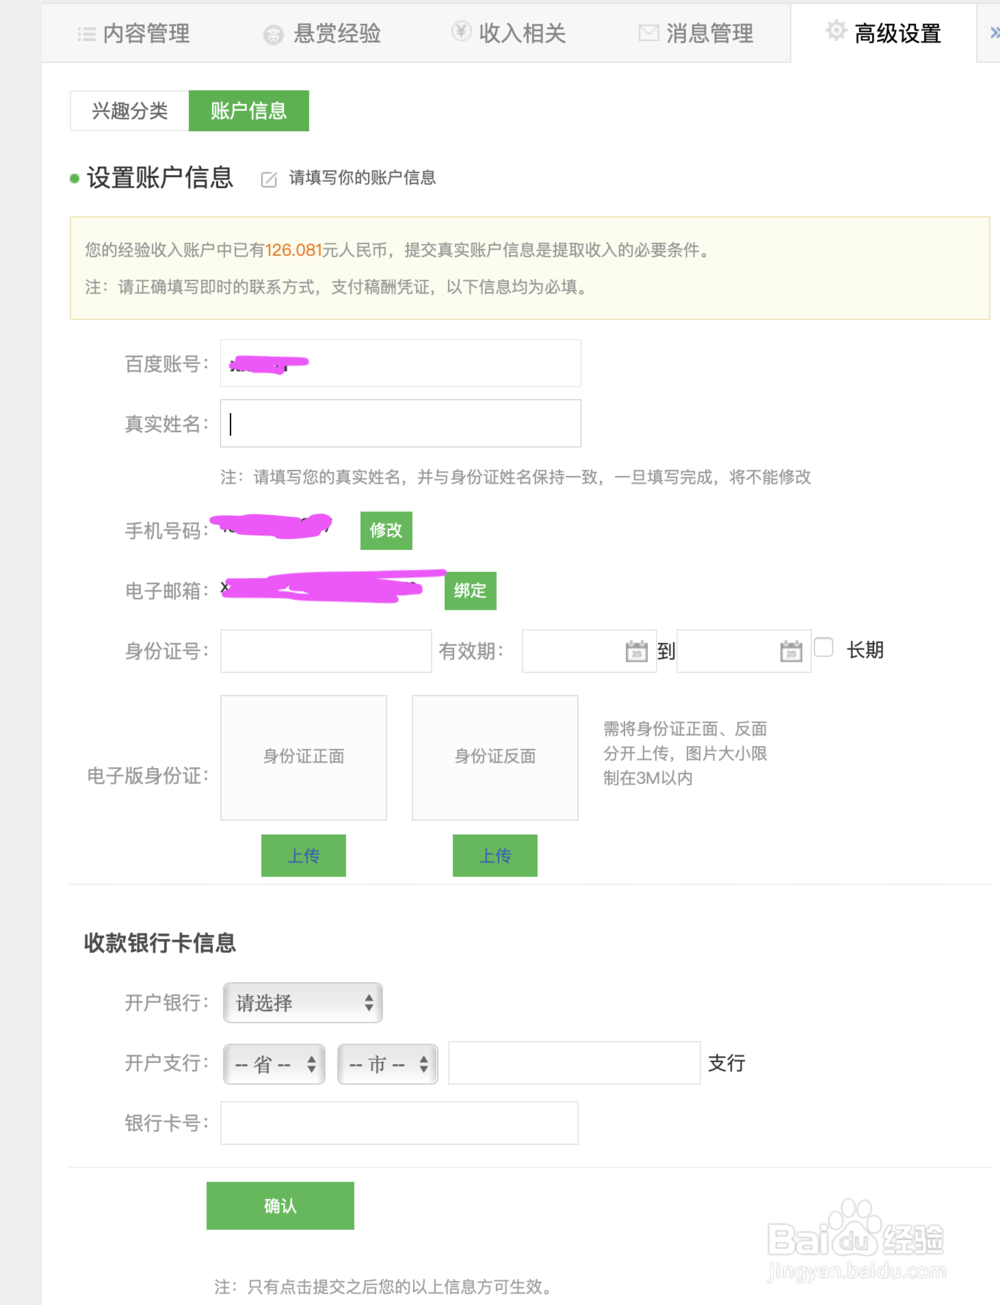
Task: Enable the 长期 validity checkbox
Action: [824, 648]
